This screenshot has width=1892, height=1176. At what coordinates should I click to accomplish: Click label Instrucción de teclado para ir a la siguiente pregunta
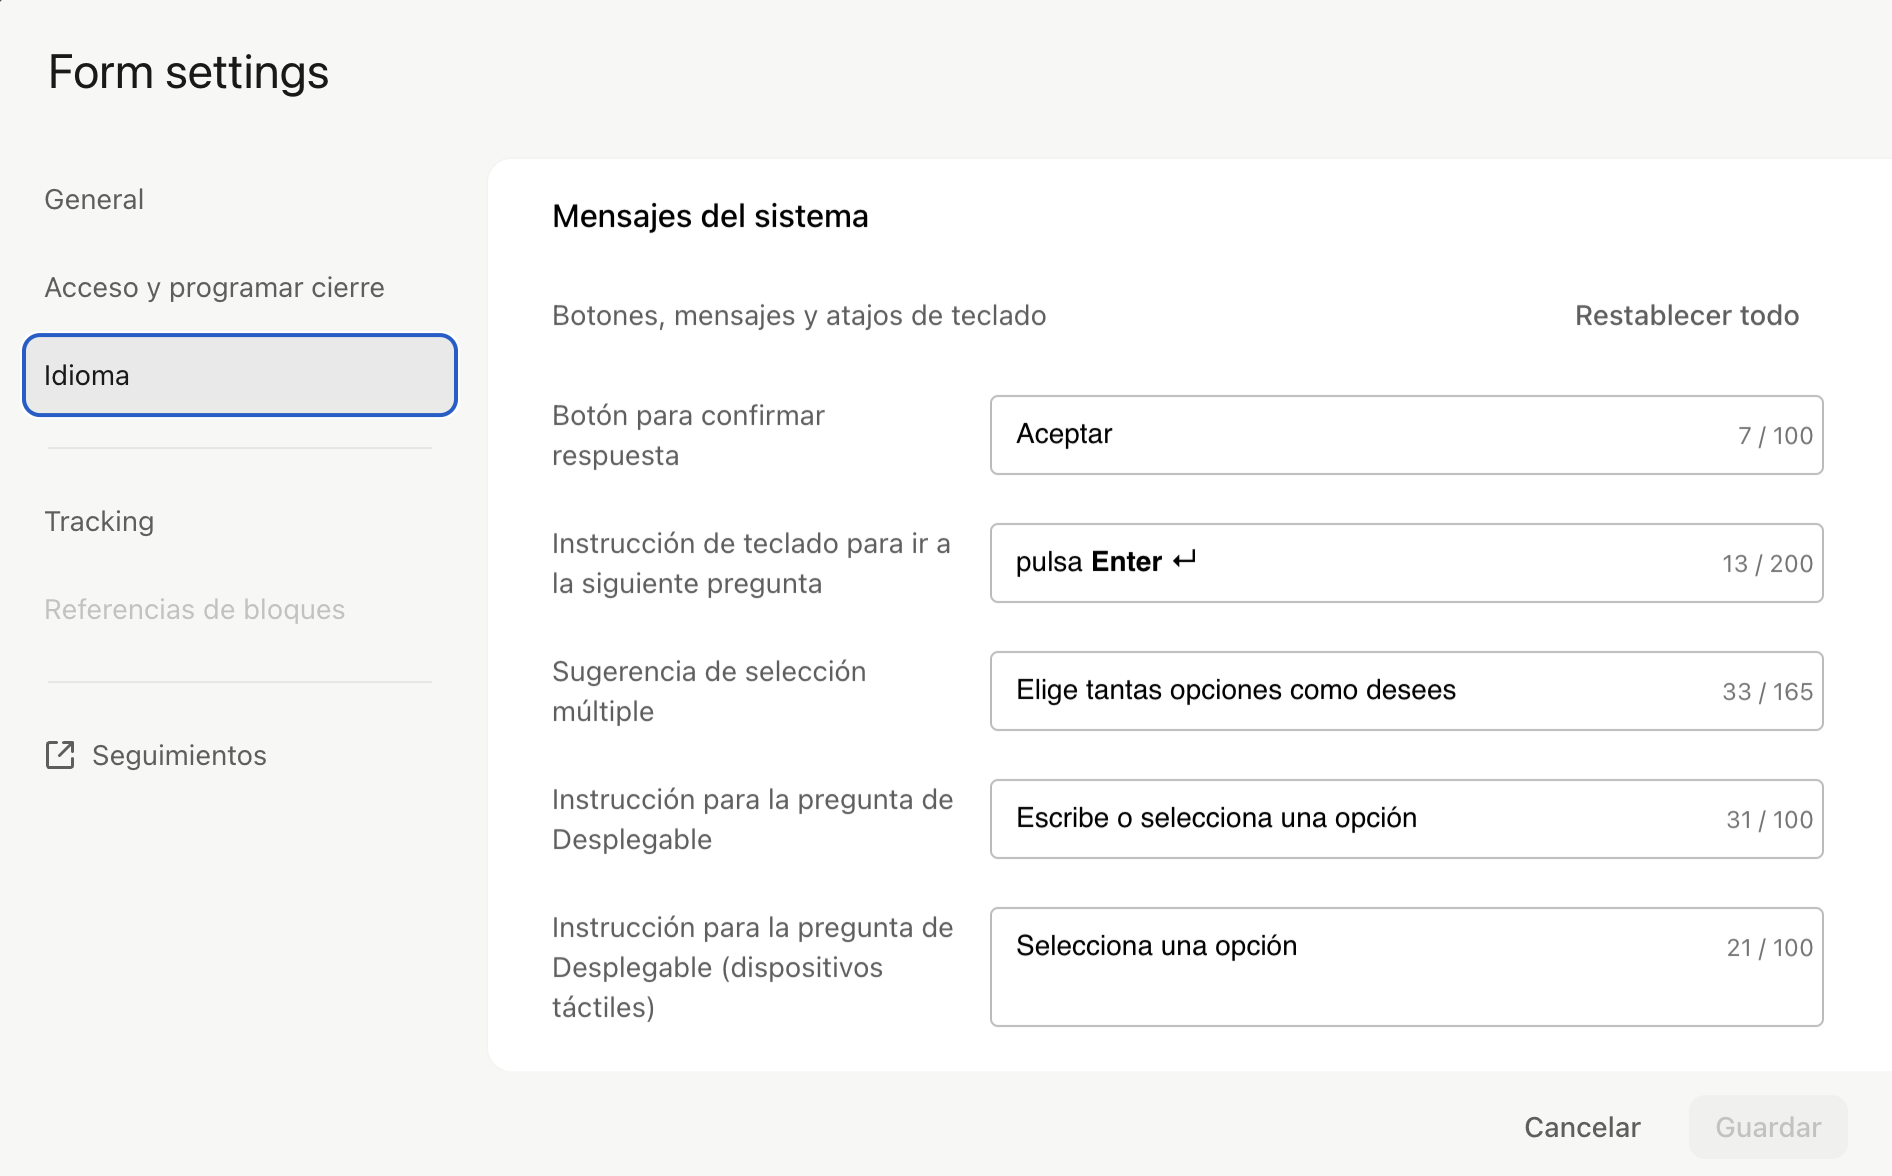coord(751,563)
